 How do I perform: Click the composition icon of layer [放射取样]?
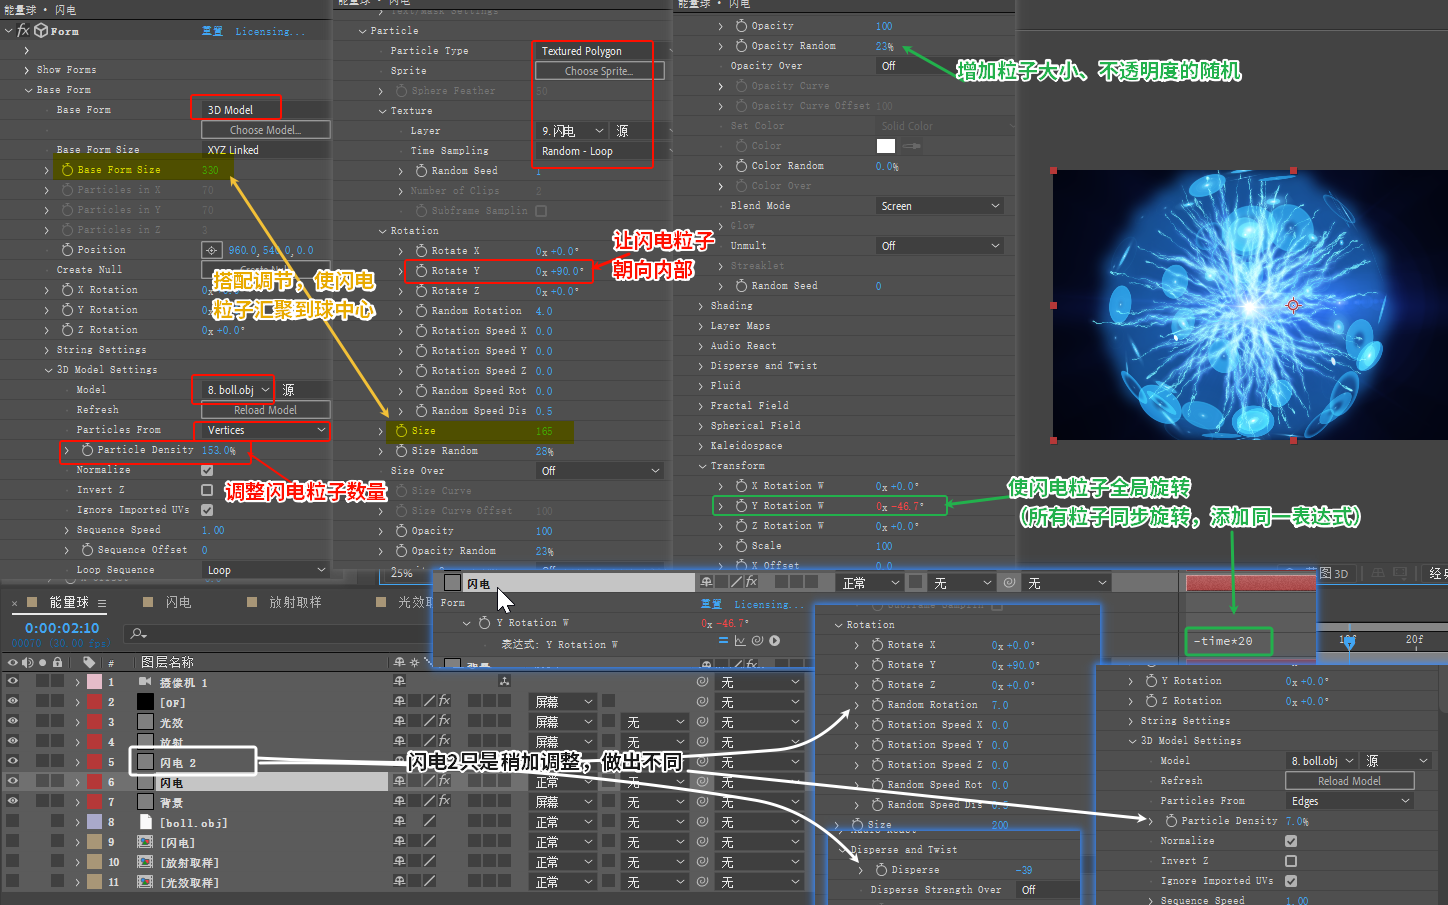pyautogui.click(x=145, y=862)
